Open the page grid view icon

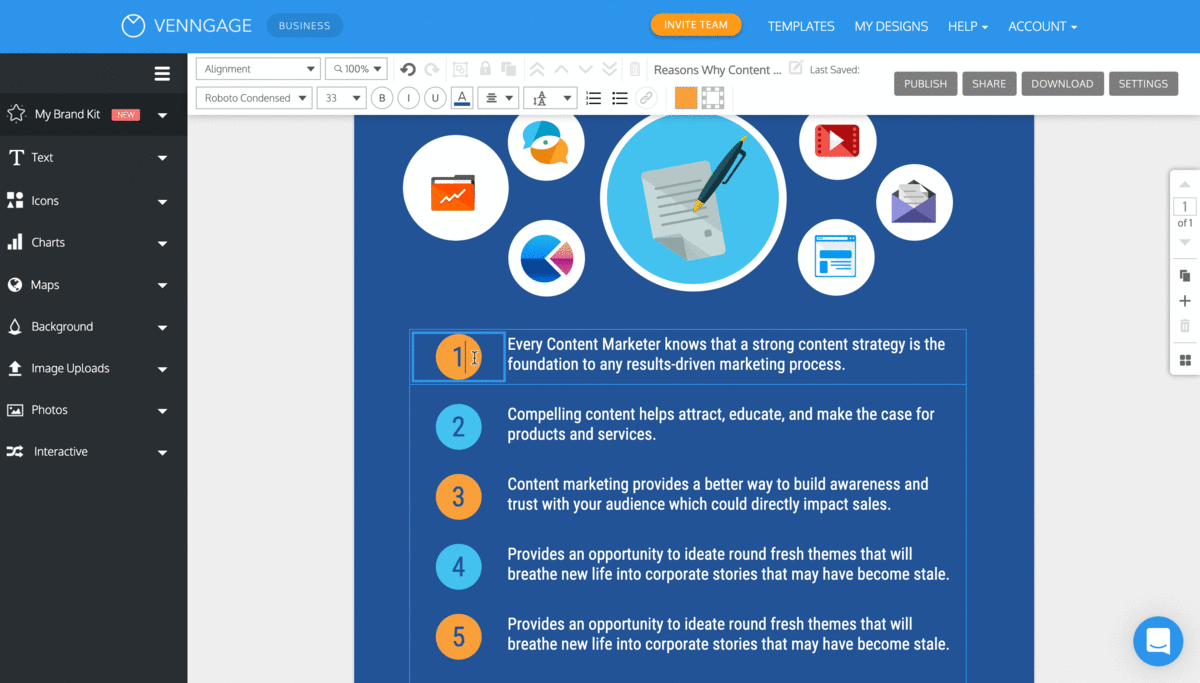coord(1185,360)
